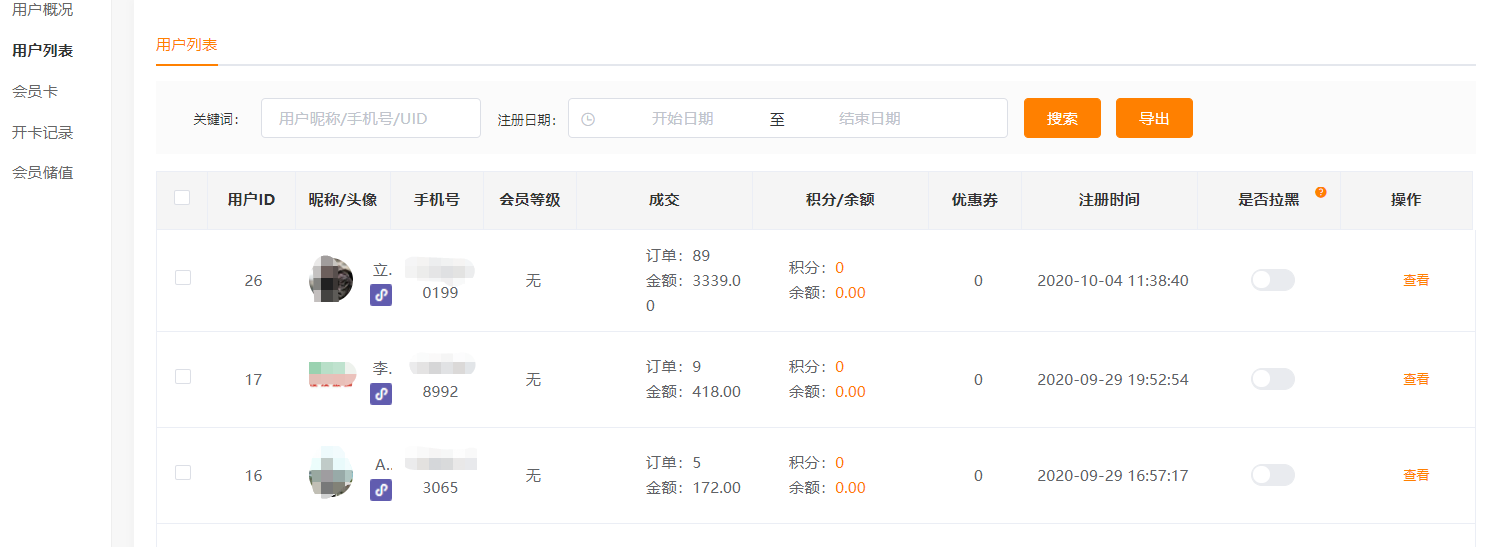Screen dimensions: 1489x547
Task: Turn on the blacklist switch for user 16
Action: point(1272,475)
